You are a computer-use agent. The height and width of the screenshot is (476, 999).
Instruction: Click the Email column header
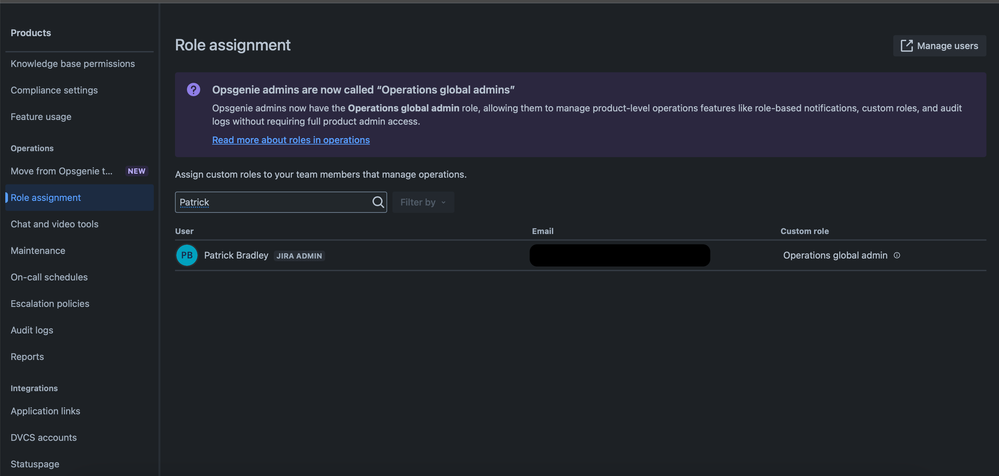[x=543, y=231]
